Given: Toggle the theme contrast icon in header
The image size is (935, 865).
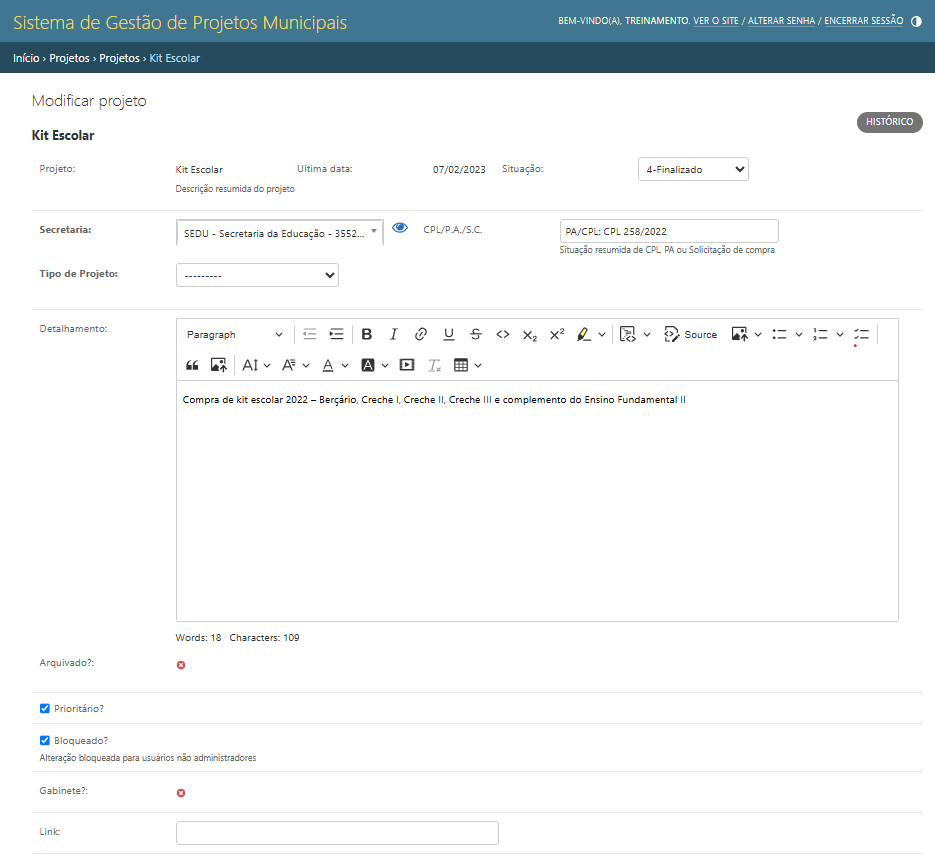Looking at the screenshot, I should click(x=917, y=21).
